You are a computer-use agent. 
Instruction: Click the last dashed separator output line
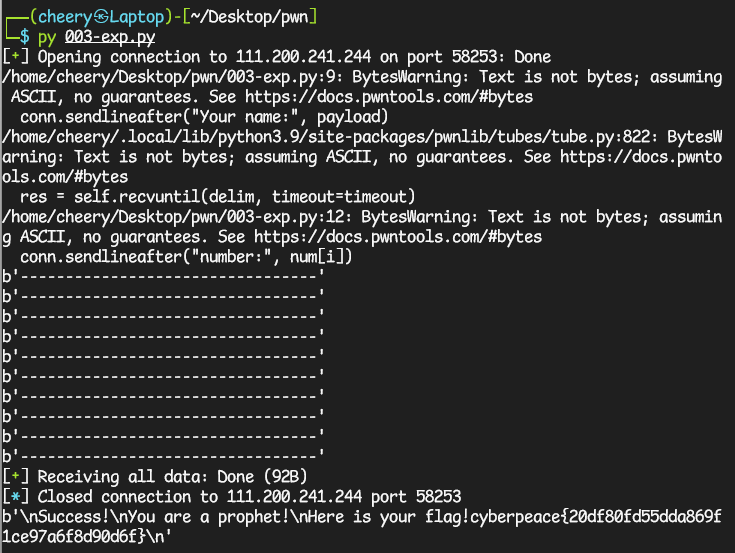point(163,456)
